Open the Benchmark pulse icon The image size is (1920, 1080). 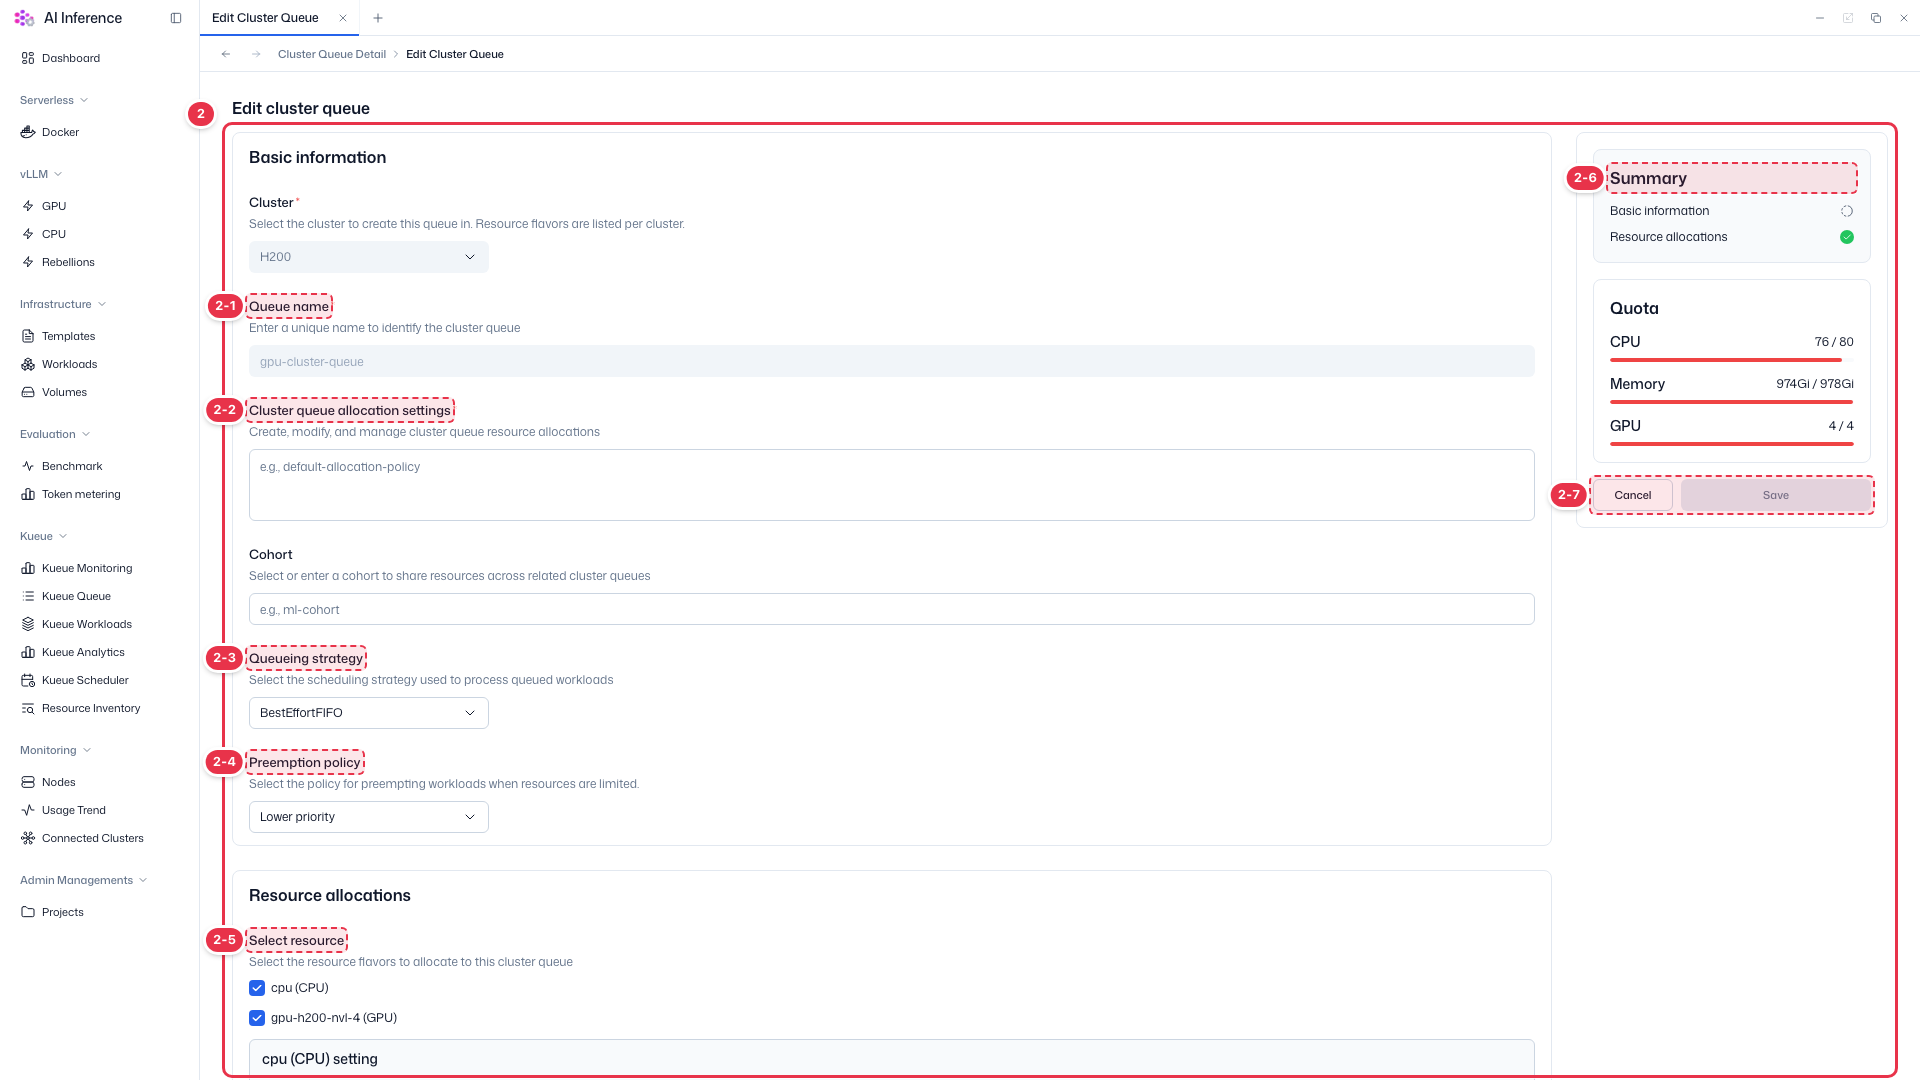click(28, 466)
